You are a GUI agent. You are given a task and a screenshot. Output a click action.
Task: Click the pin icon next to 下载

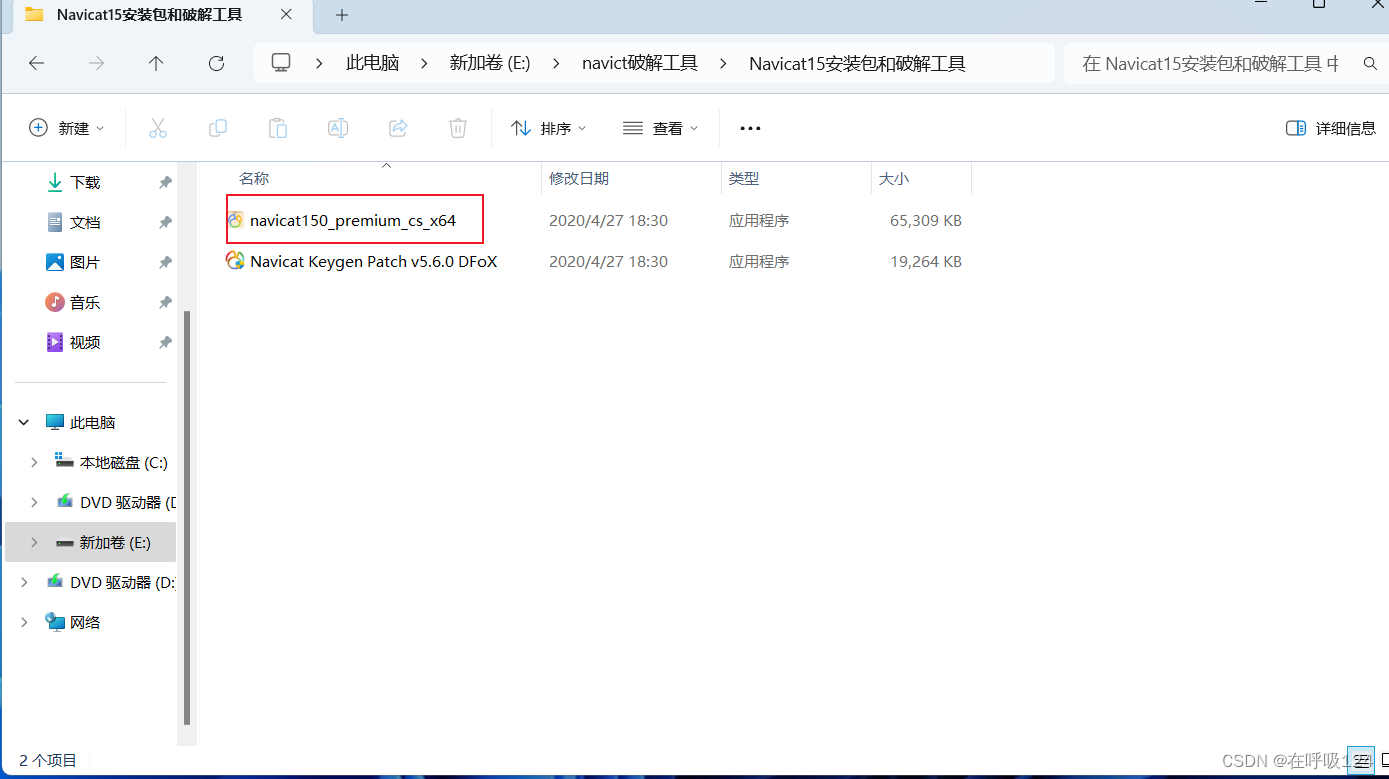click(x=165, y=183)
